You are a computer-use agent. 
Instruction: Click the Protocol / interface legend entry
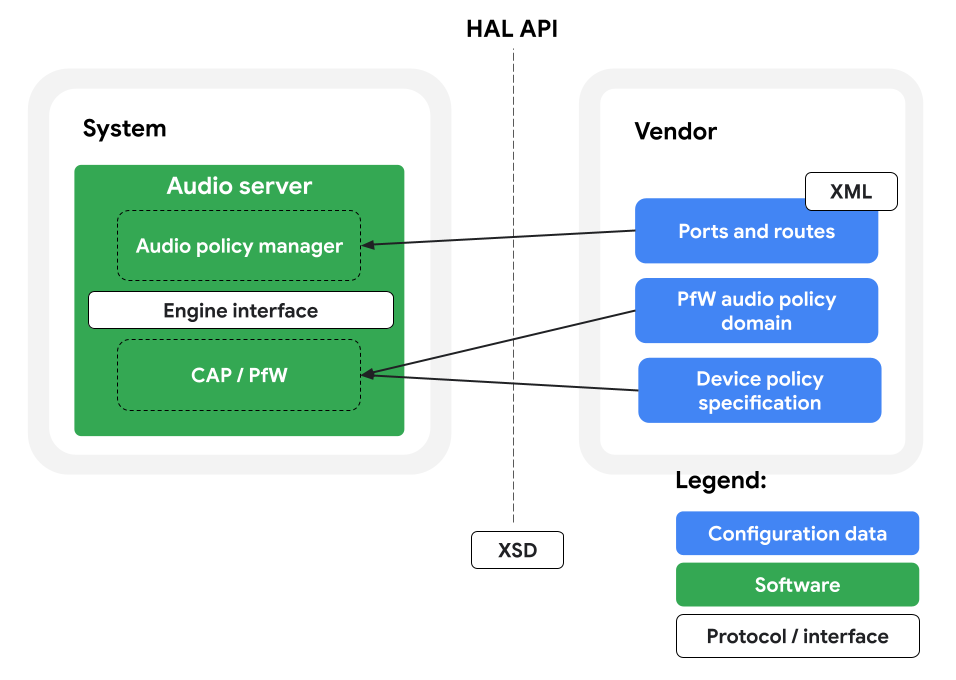coord(797,636)
